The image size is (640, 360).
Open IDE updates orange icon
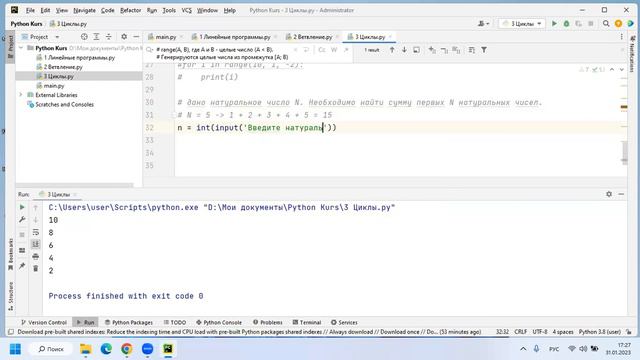(618, 24)
